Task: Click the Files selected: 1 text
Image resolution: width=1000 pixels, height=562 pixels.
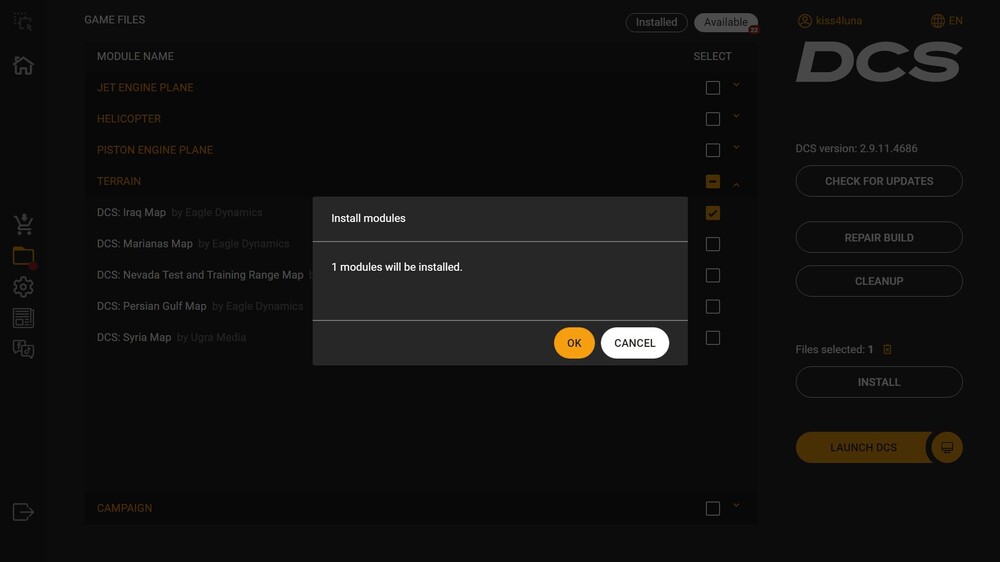Action: (834, 350)
